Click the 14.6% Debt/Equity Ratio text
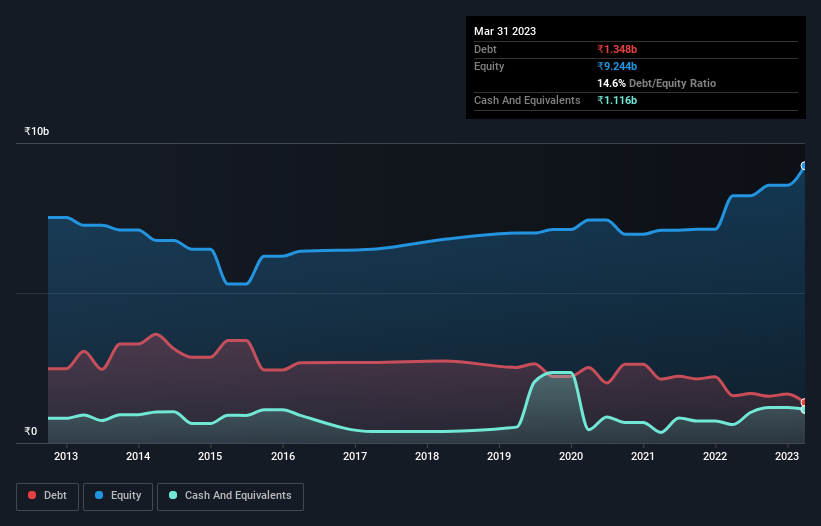The image size is (821, 526). (x=657, y=83)
